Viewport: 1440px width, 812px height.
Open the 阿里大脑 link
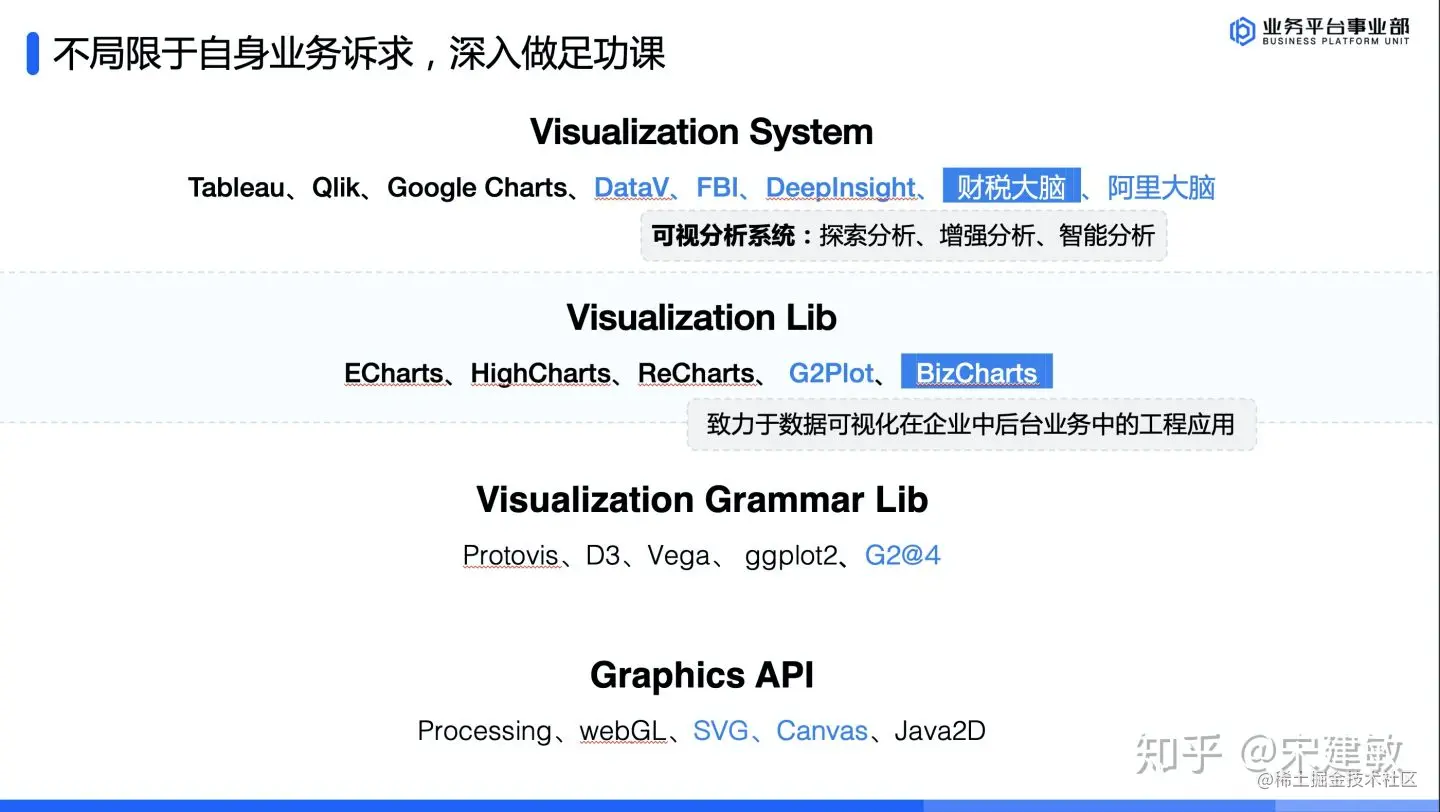click(x=1161, y=187)
